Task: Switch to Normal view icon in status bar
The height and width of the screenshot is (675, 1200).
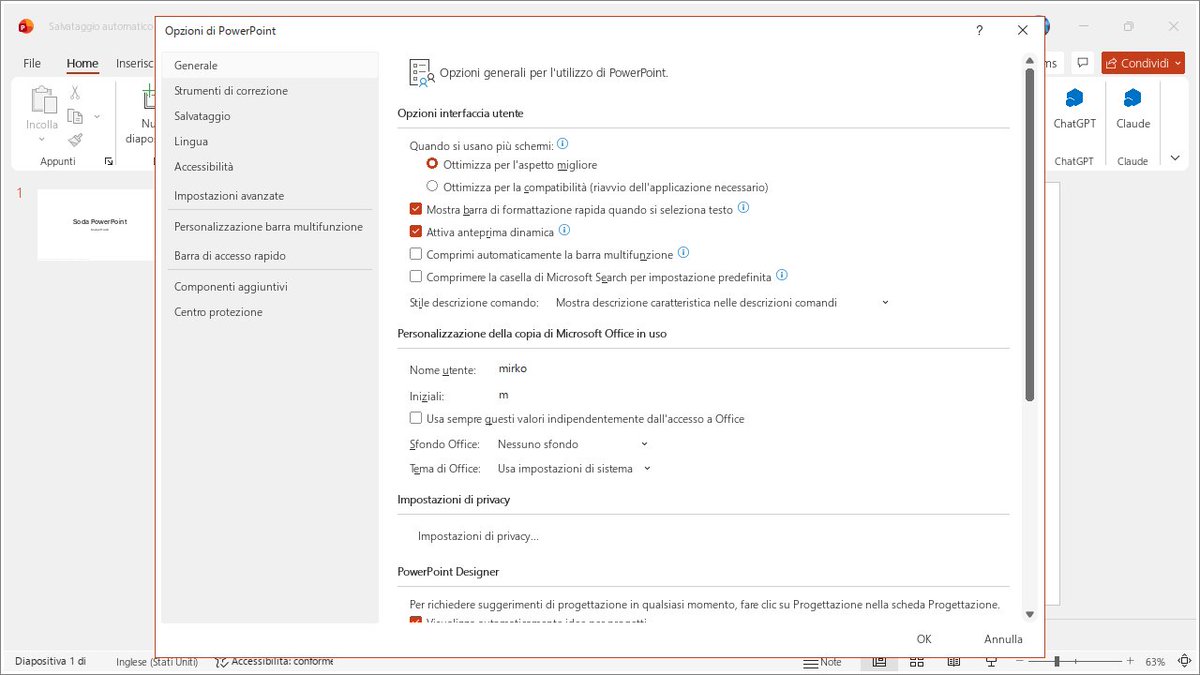Action: click(x=879, y=662)
